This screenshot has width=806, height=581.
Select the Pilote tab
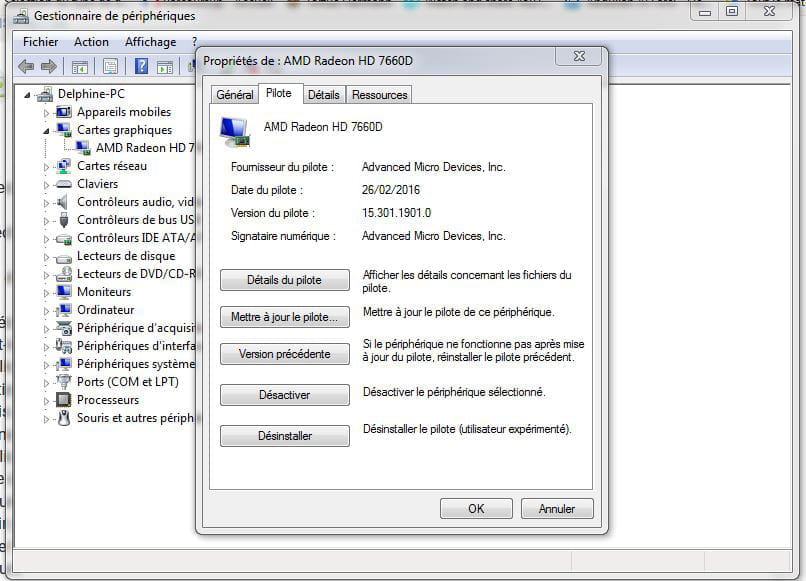pyautogui.click(x=279, y=93)
